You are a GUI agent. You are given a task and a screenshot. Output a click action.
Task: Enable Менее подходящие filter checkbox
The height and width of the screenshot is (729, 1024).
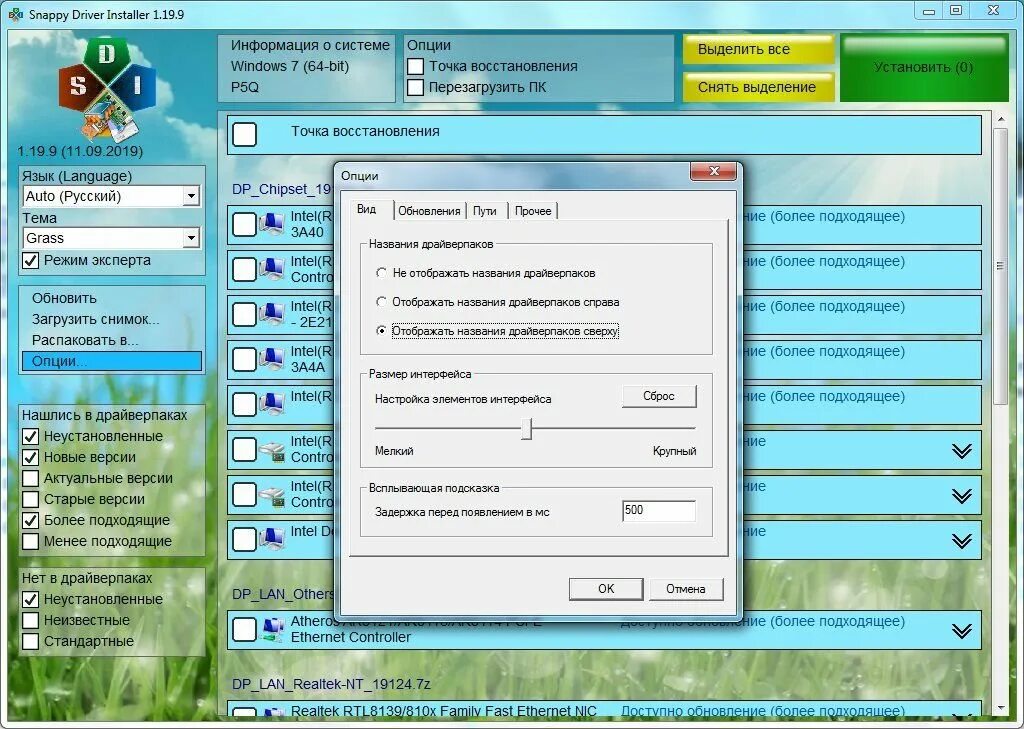(31, 542)
